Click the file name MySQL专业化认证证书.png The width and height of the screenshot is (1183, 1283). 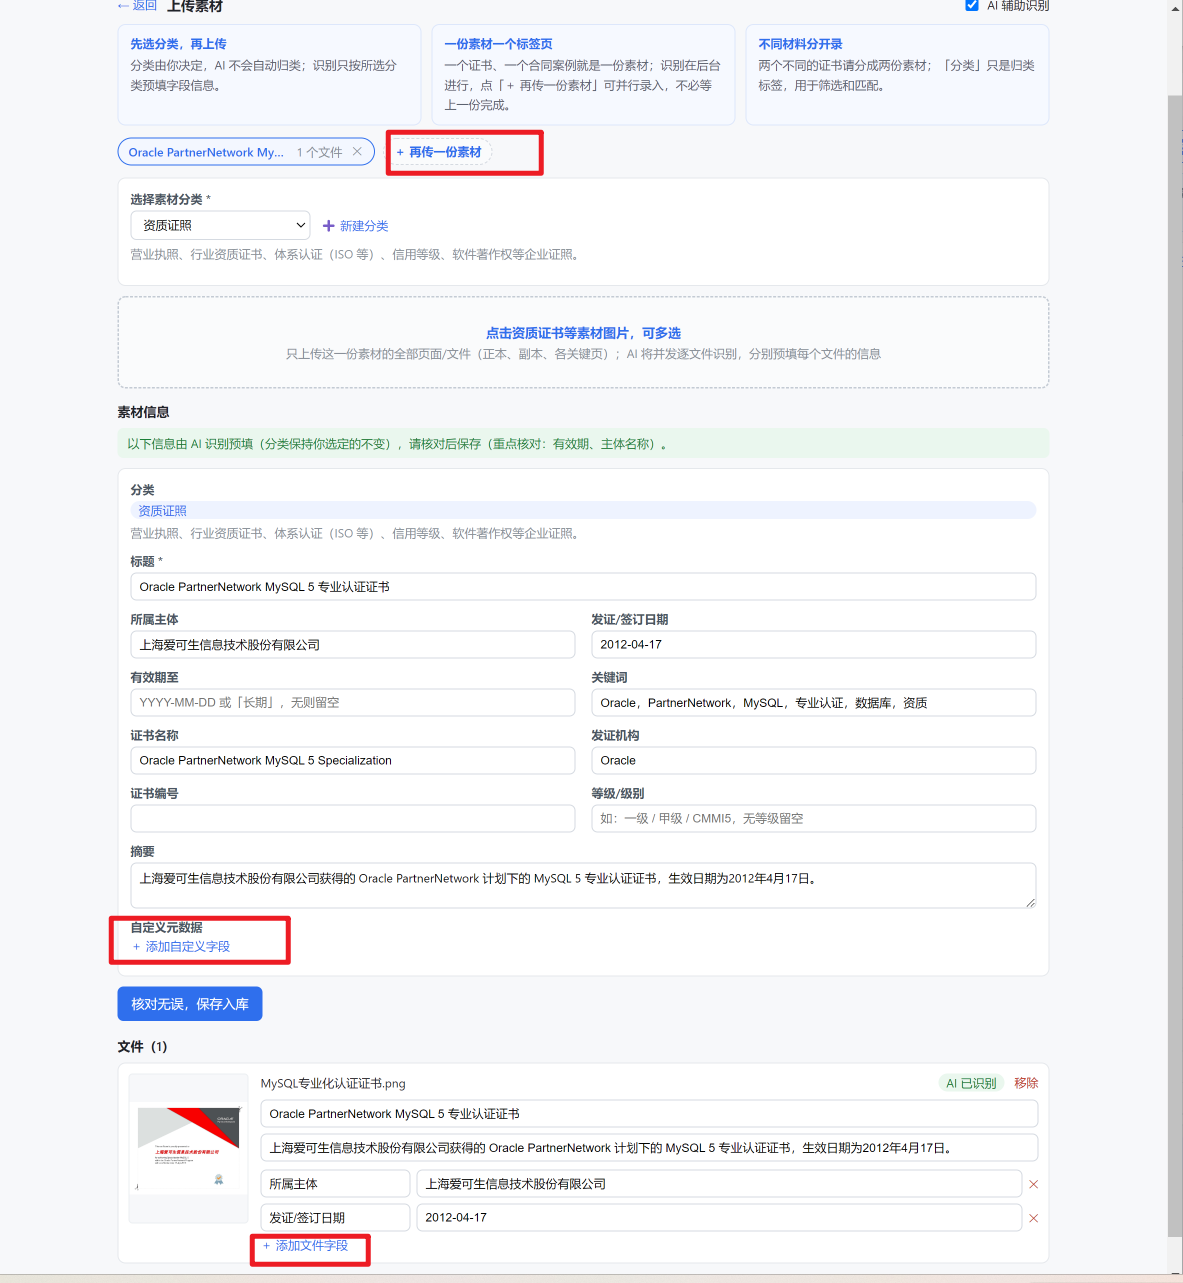coord(333,1083)
